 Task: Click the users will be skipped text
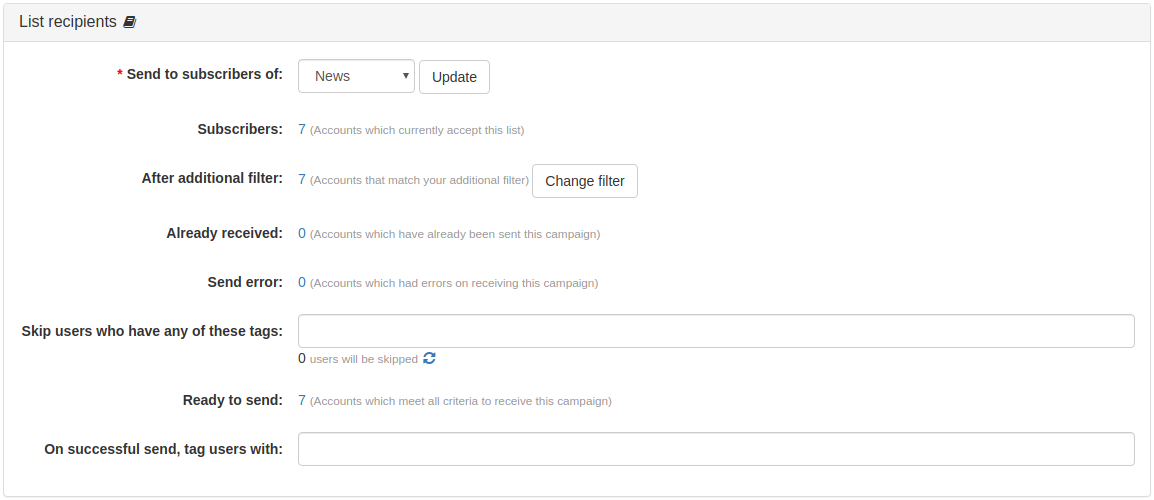(364, 359)
